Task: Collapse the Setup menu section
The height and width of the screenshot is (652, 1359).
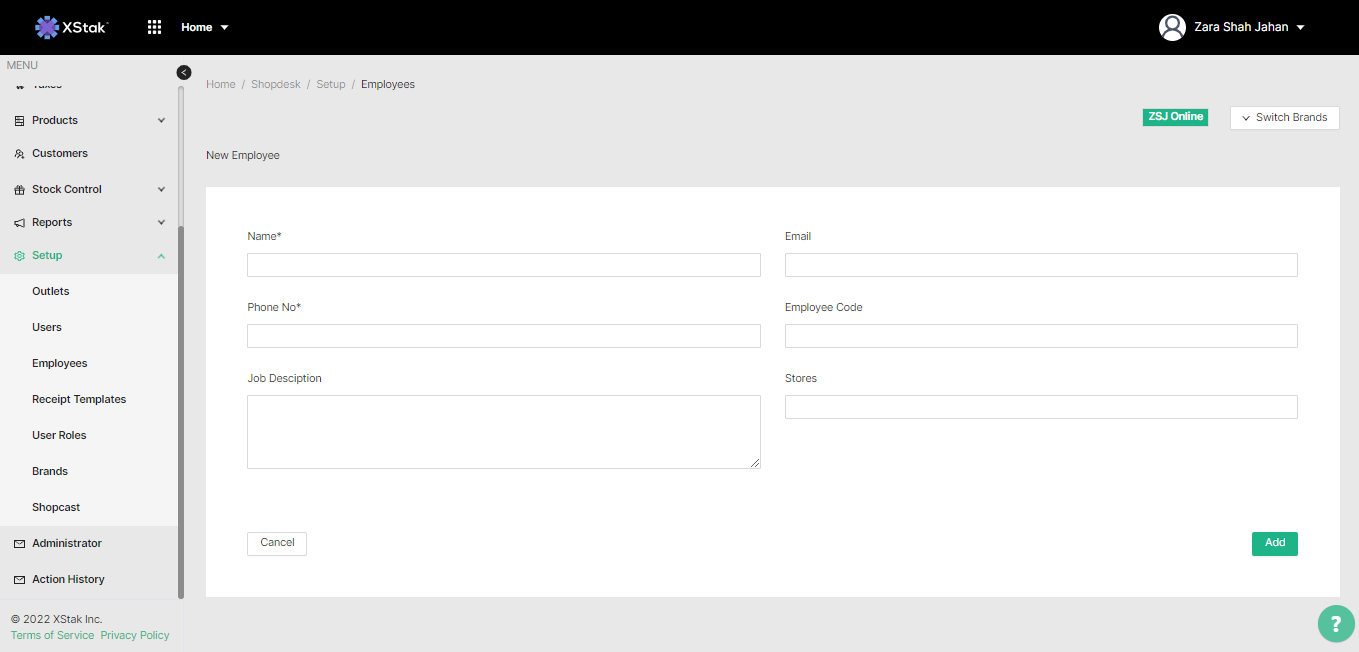Action: (x=162, y=256)
